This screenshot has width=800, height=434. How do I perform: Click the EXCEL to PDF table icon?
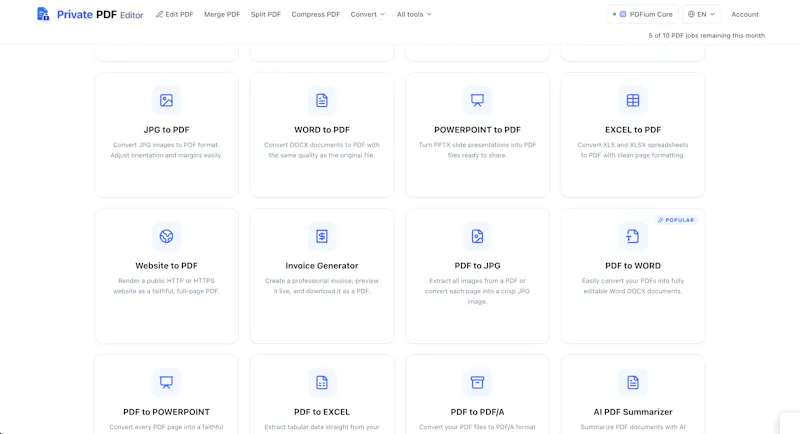(x=633, y=100)
